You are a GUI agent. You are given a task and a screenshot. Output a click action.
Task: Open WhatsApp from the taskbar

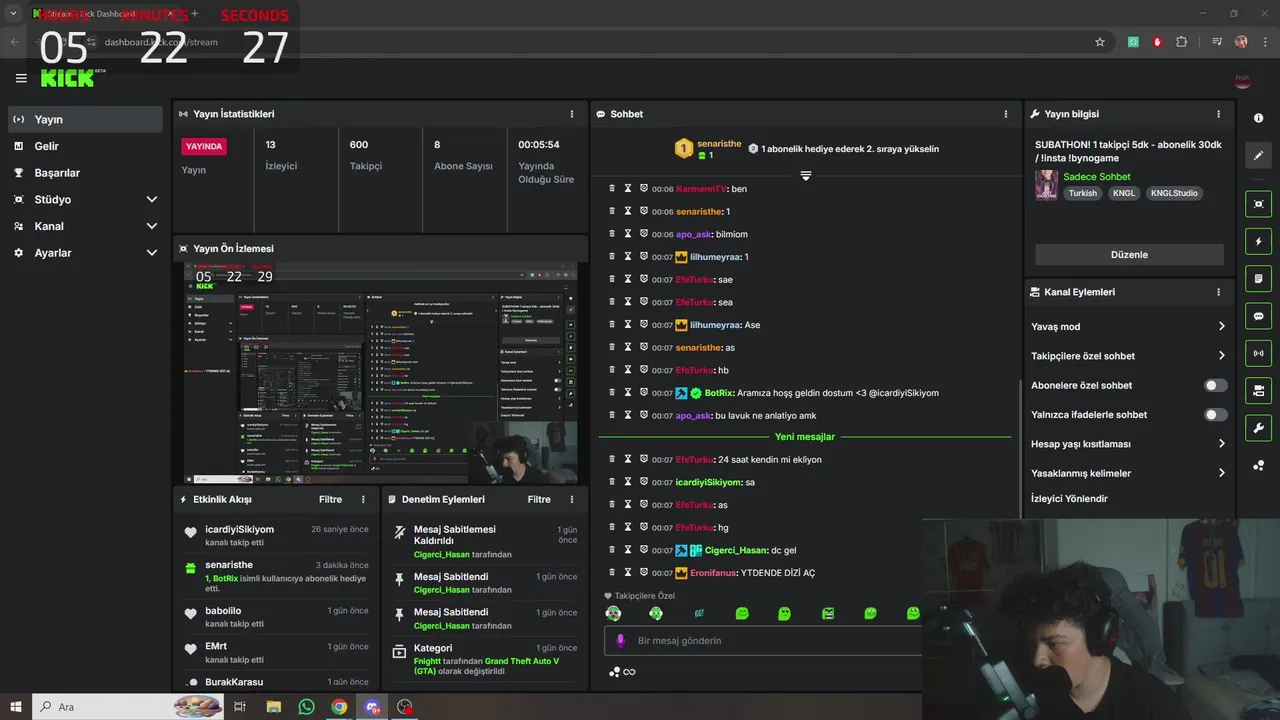click(306, 707)
